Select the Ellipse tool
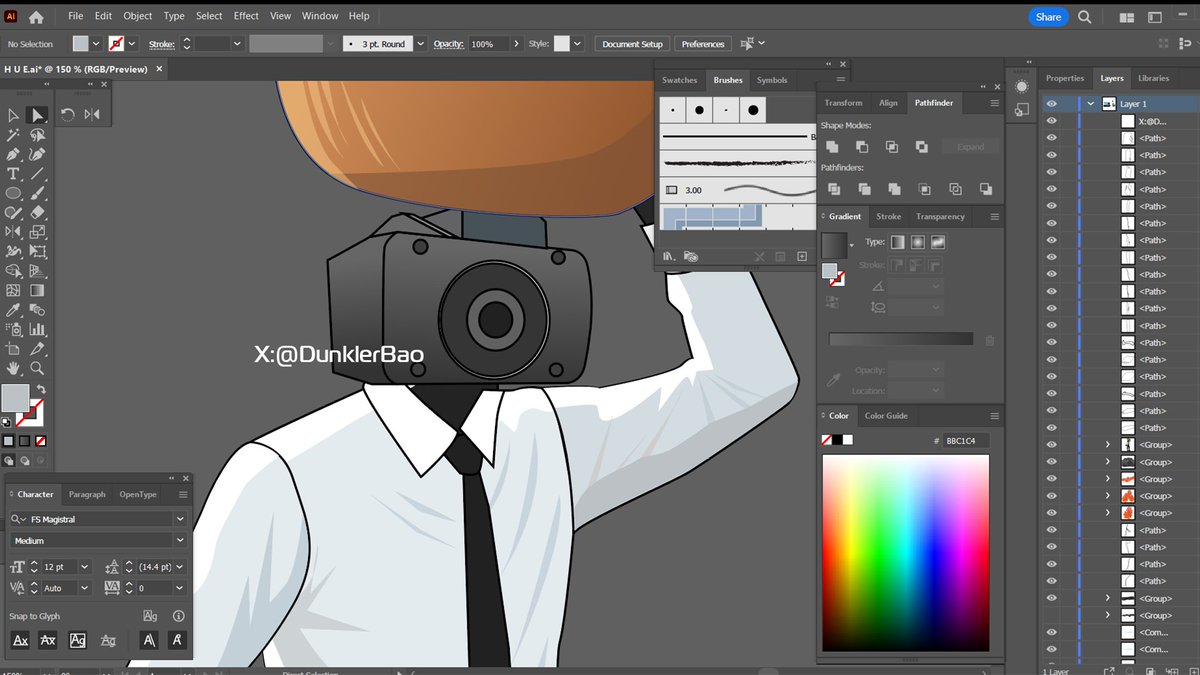The width and height of the screenshot is (1200, 675). pos(14,193)
